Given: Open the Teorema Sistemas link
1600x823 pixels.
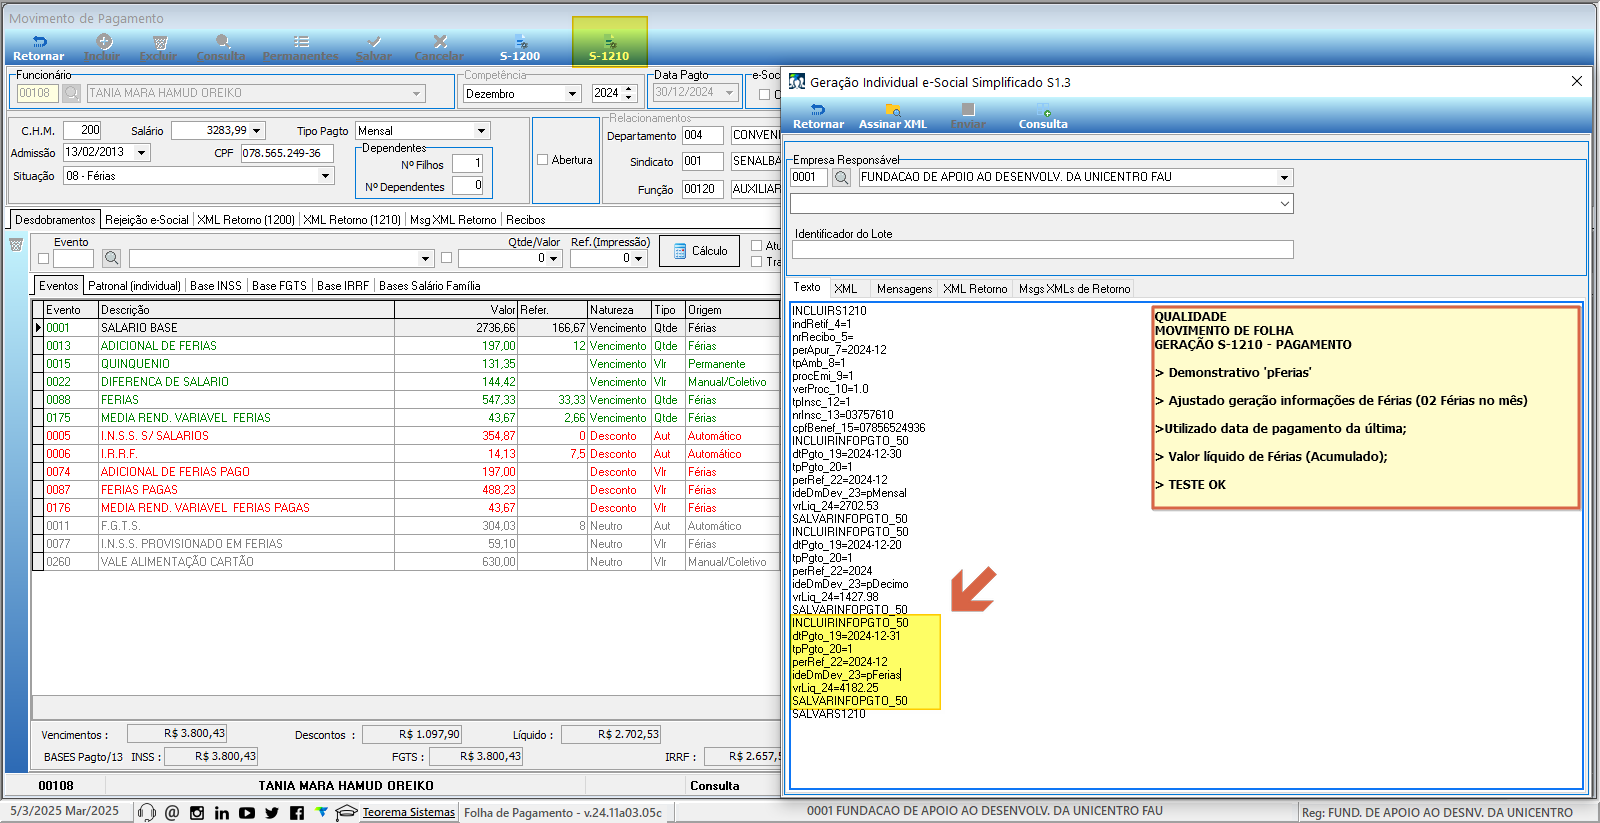Looking at the screenshot, I should [408, 812].
